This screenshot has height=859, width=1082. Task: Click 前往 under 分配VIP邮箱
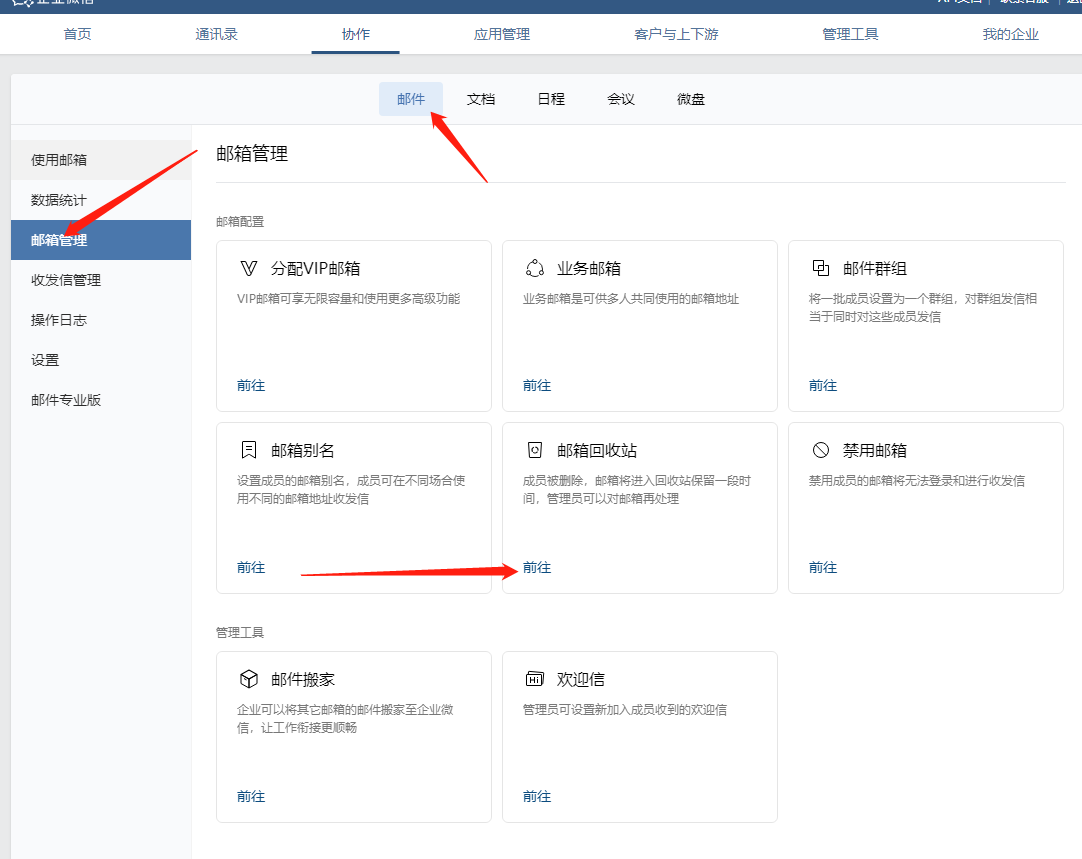(x=251, y=385)
